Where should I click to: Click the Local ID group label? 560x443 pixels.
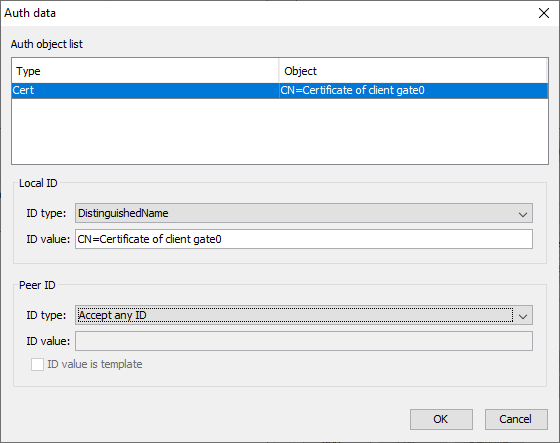(x=38, y=183)
